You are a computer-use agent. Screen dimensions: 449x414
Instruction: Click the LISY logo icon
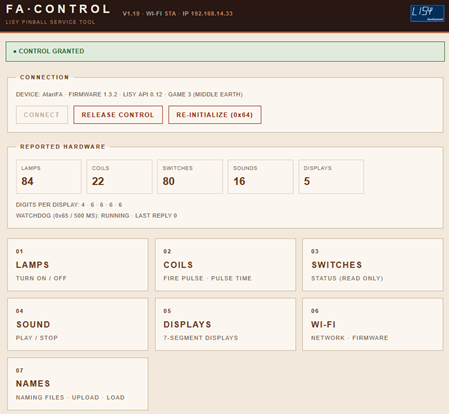pos(427,14)
